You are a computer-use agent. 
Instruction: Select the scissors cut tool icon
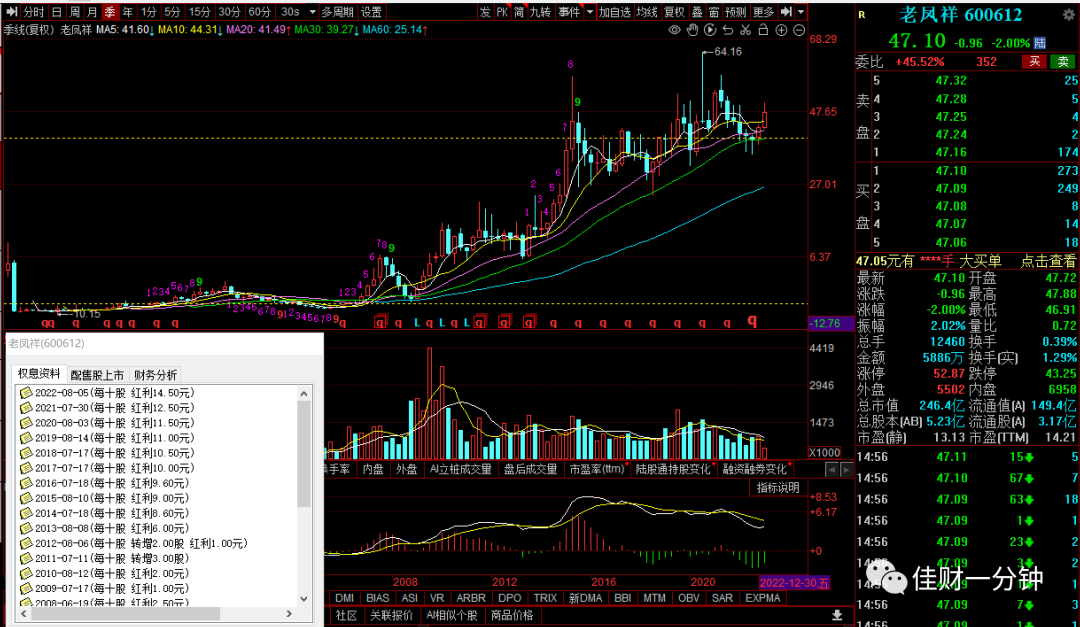click(x=745, y=30)
